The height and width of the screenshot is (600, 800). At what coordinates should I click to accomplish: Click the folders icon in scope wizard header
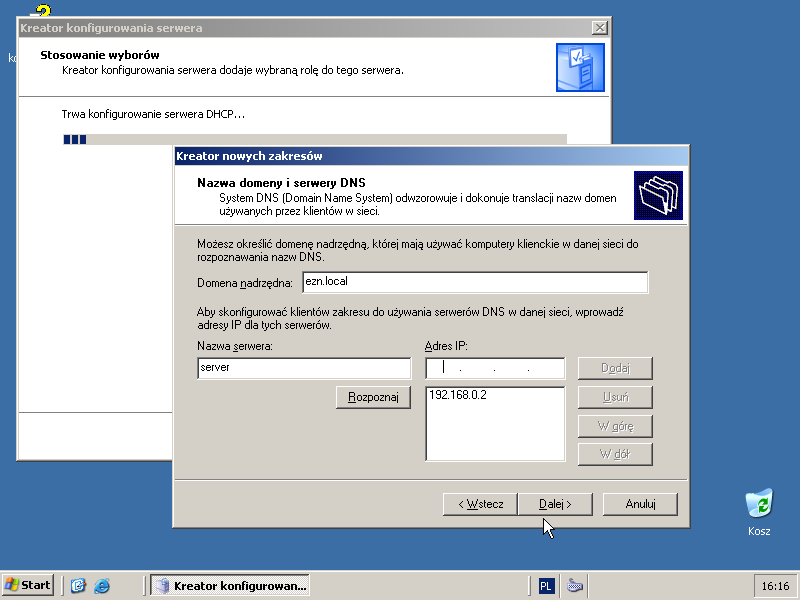[x=658, y=195]
